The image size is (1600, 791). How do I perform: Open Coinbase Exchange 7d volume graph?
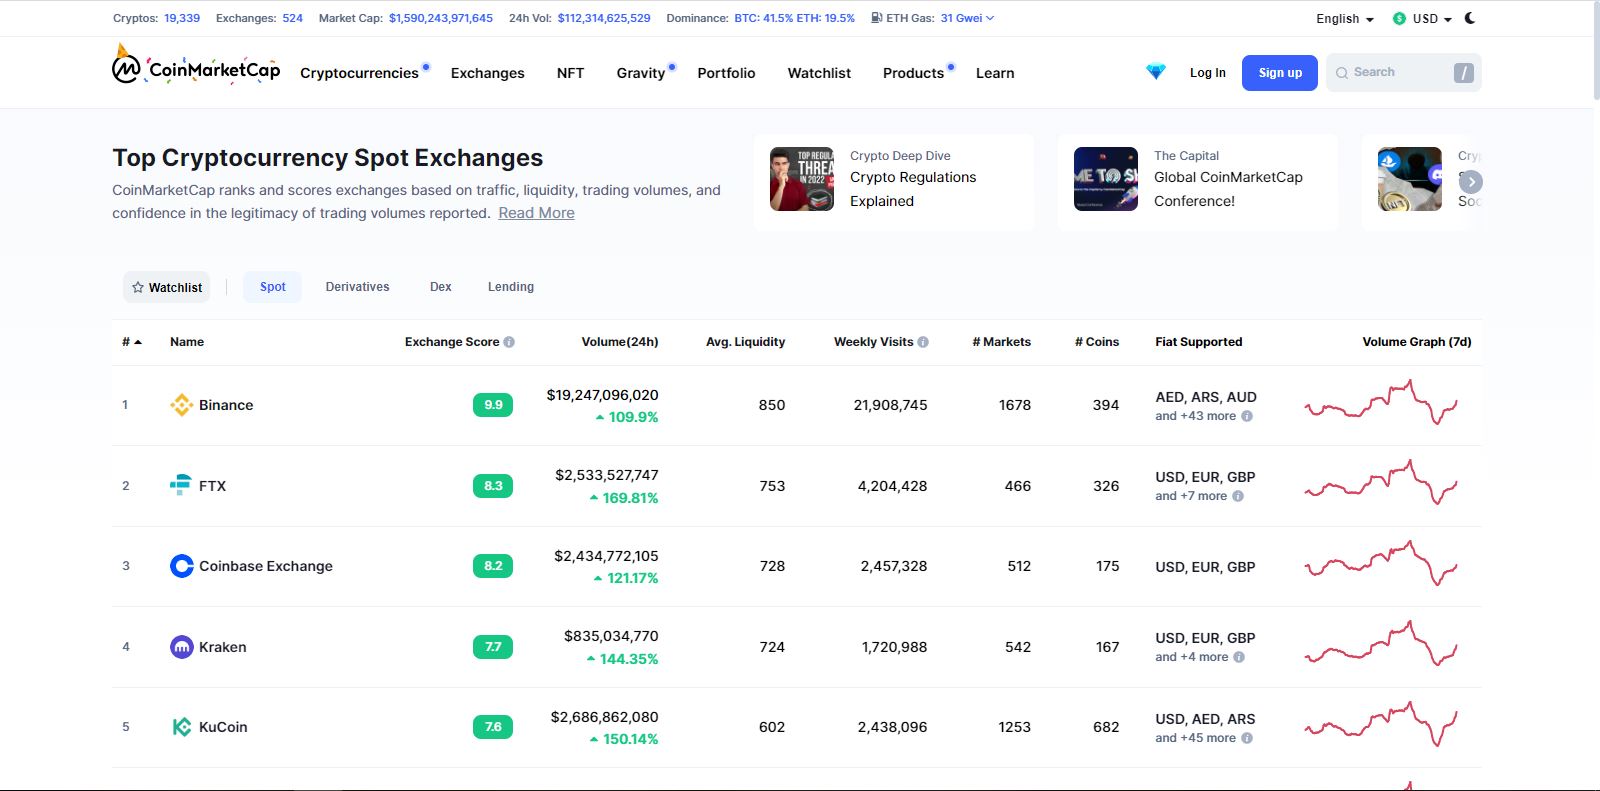1381,564
